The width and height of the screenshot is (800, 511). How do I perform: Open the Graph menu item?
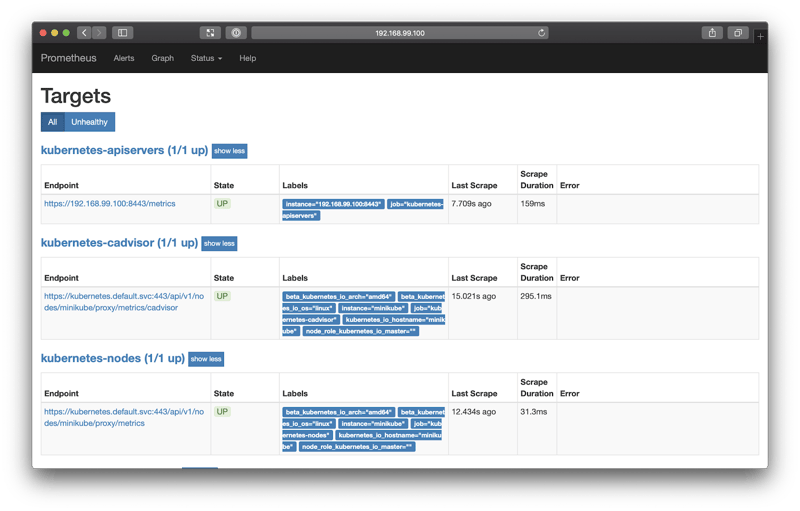pyautogui.click(x=162, y=58)
